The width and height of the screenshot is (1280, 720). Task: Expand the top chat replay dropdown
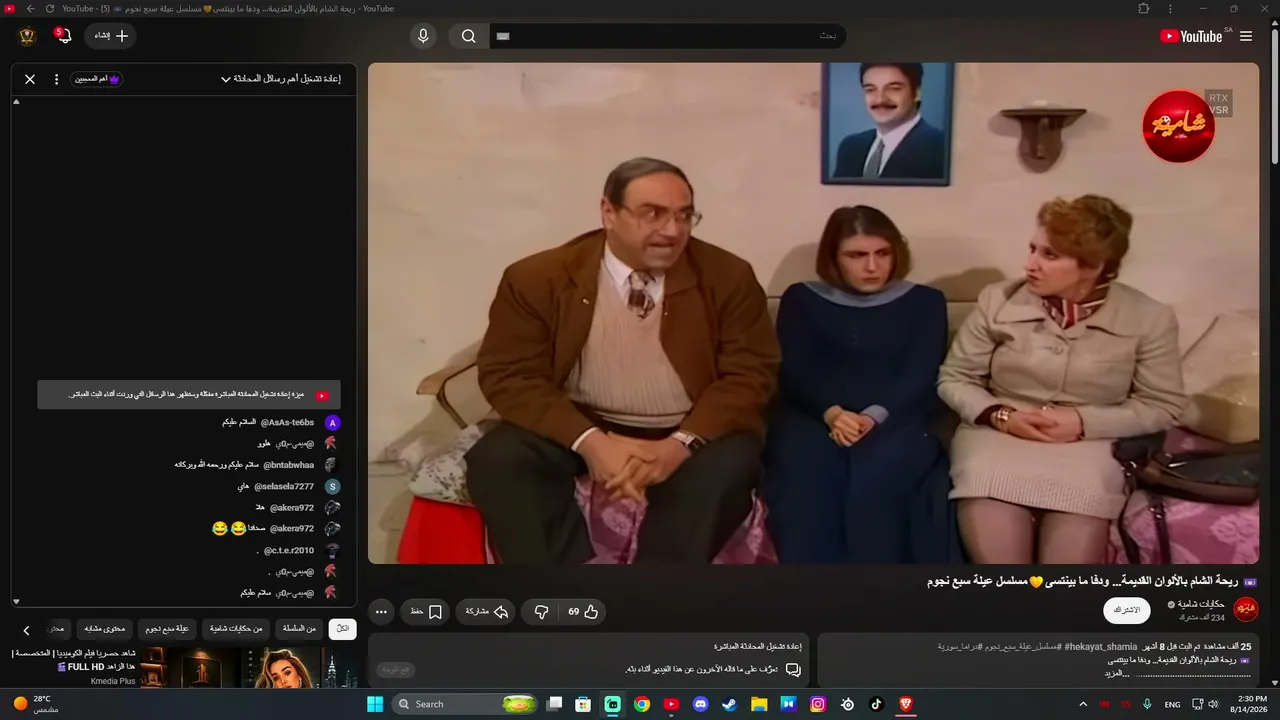coord(281,79)
